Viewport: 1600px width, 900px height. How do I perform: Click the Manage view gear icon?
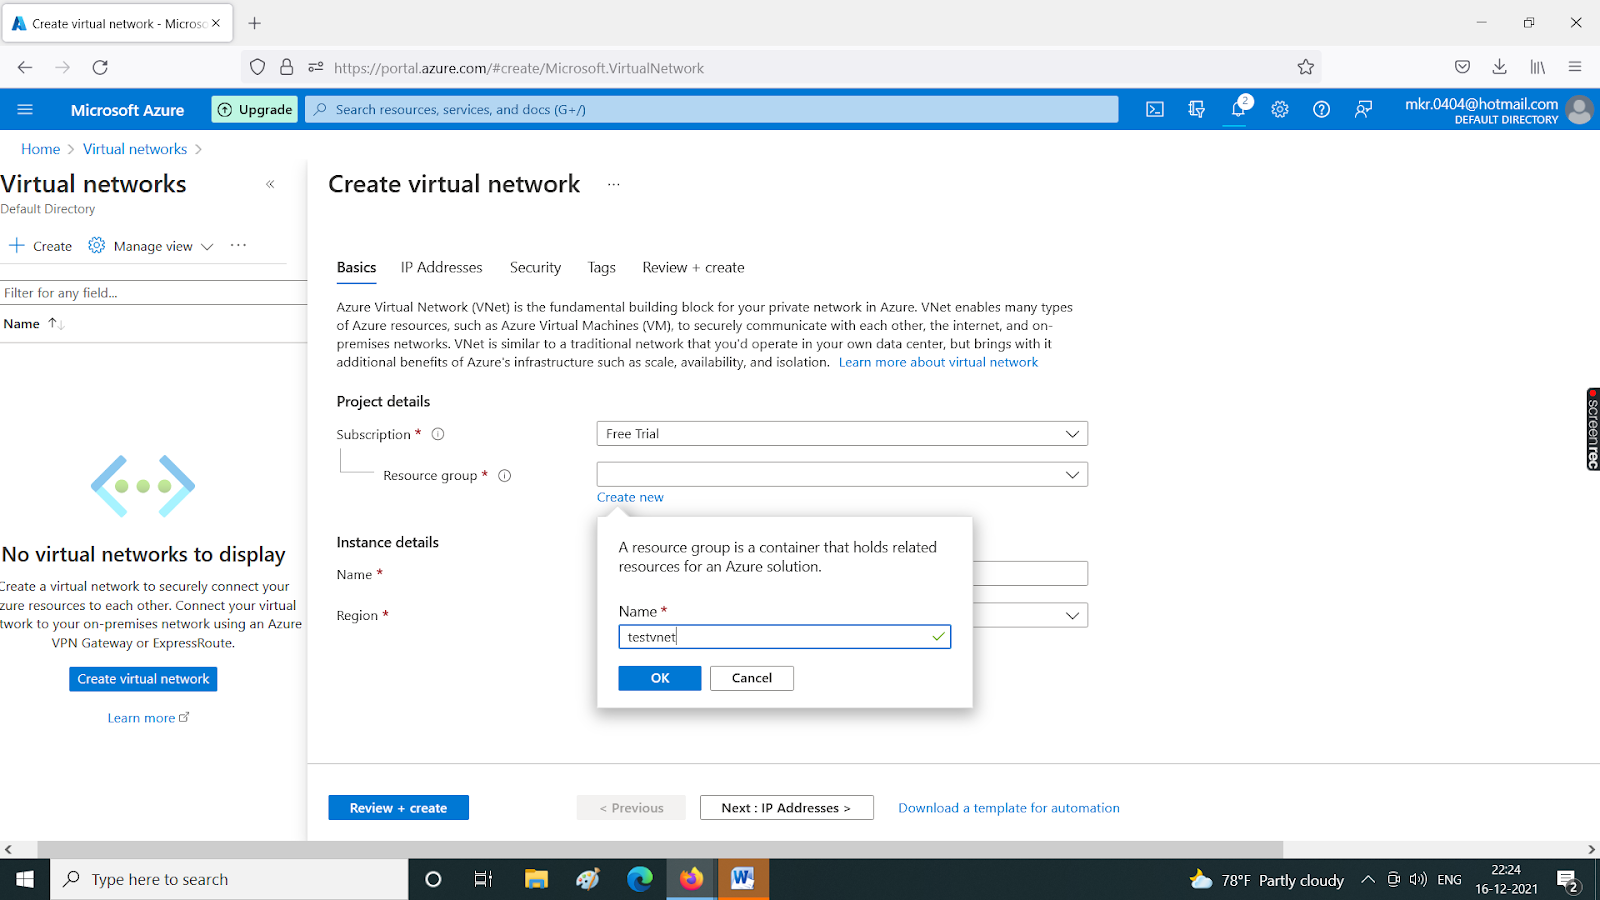pos(96,246)
